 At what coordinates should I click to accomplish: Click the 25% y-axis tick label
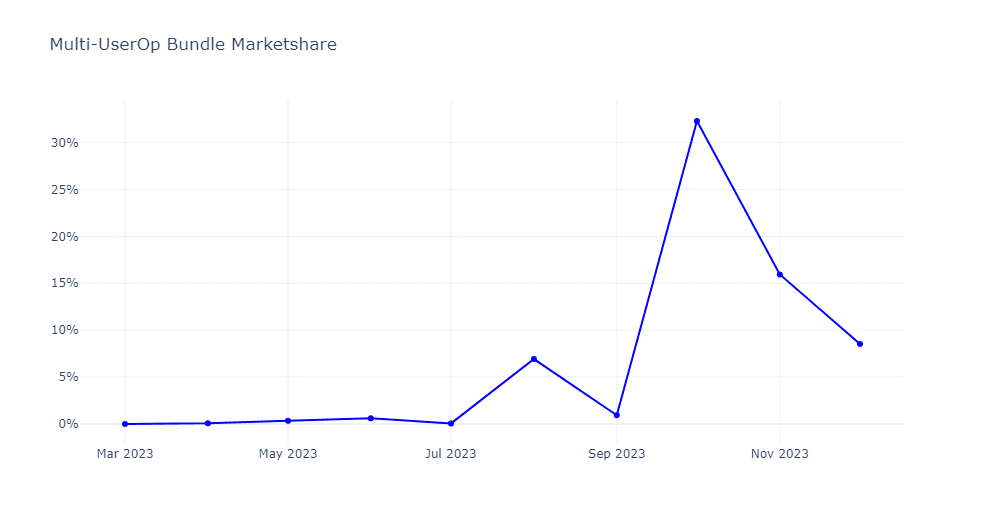pyautogui.click(x=65, y=190)
